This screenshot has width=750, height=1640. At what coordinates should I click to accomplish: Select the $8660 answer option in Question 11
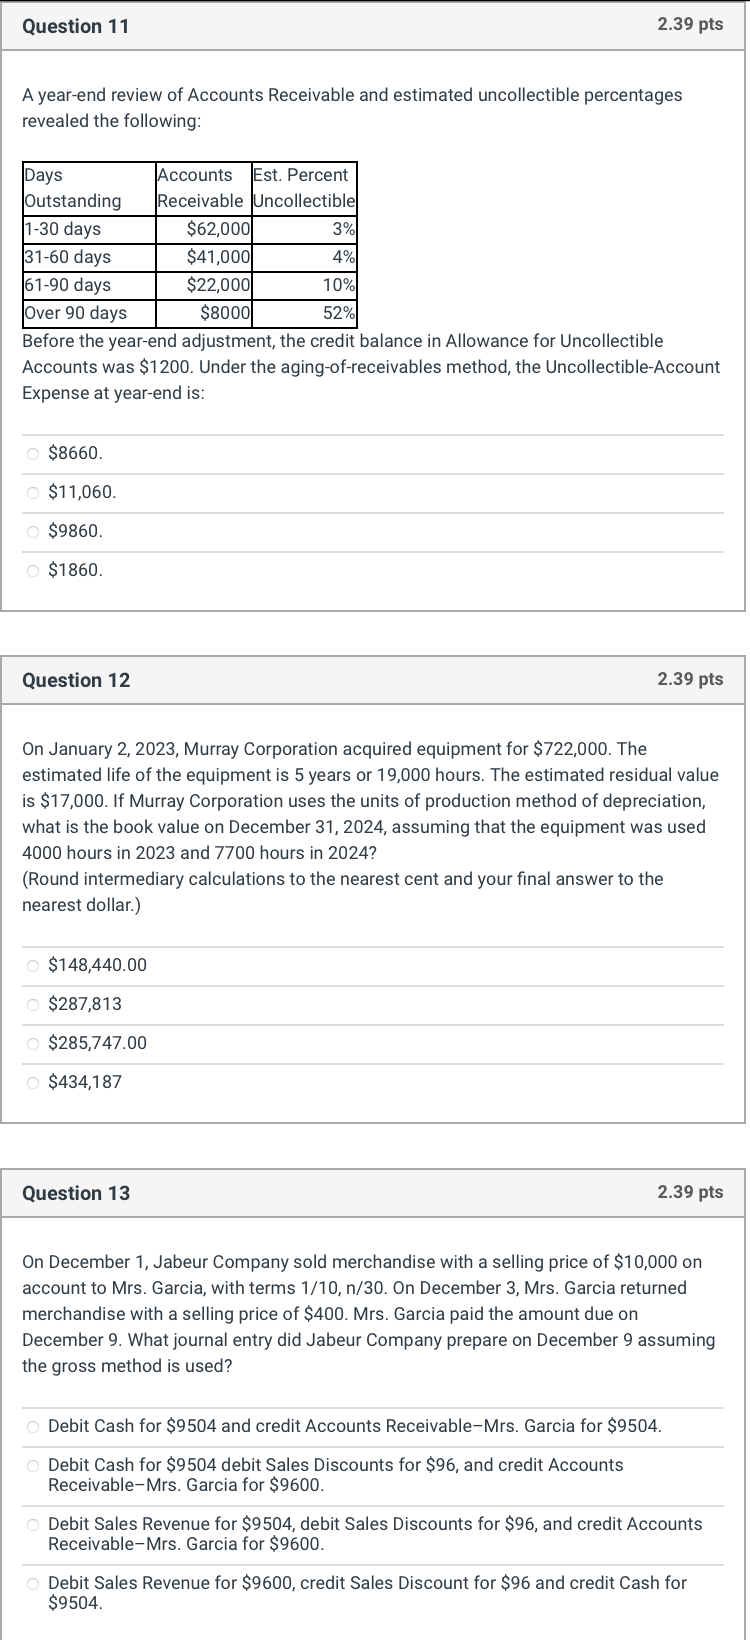33,453
